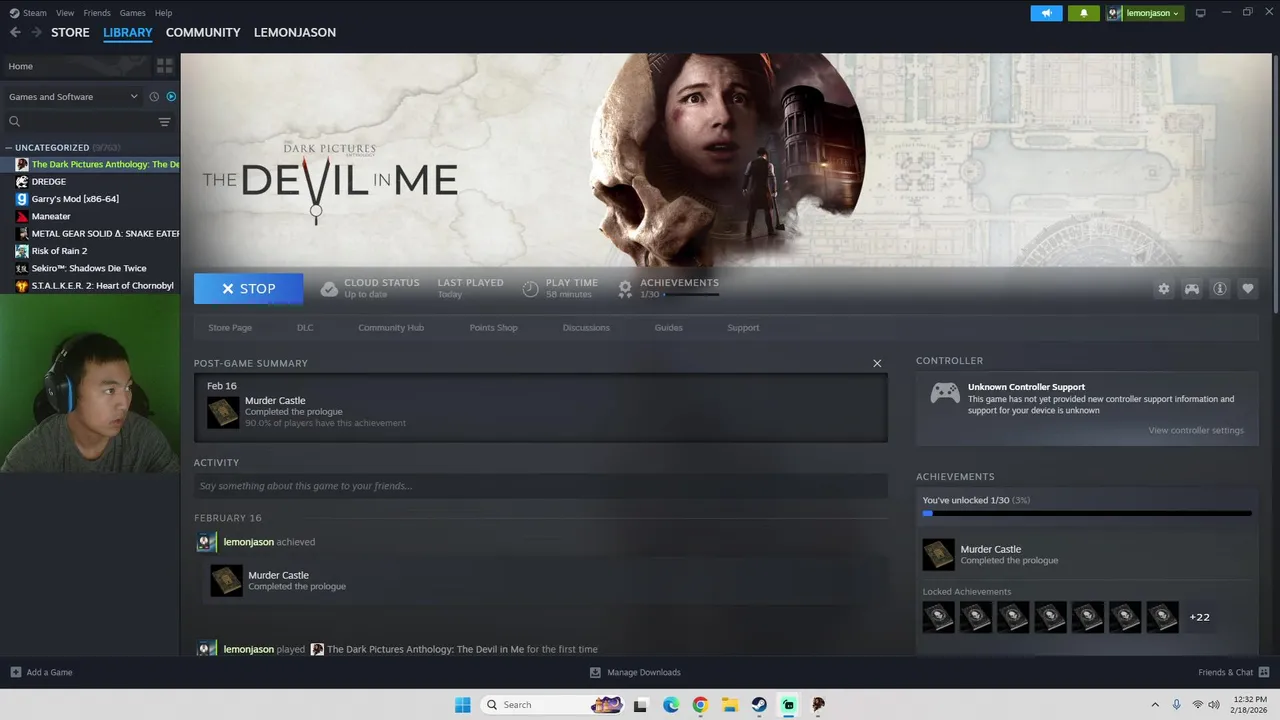Open the blue announcements megaphone button

point(1046,13)
